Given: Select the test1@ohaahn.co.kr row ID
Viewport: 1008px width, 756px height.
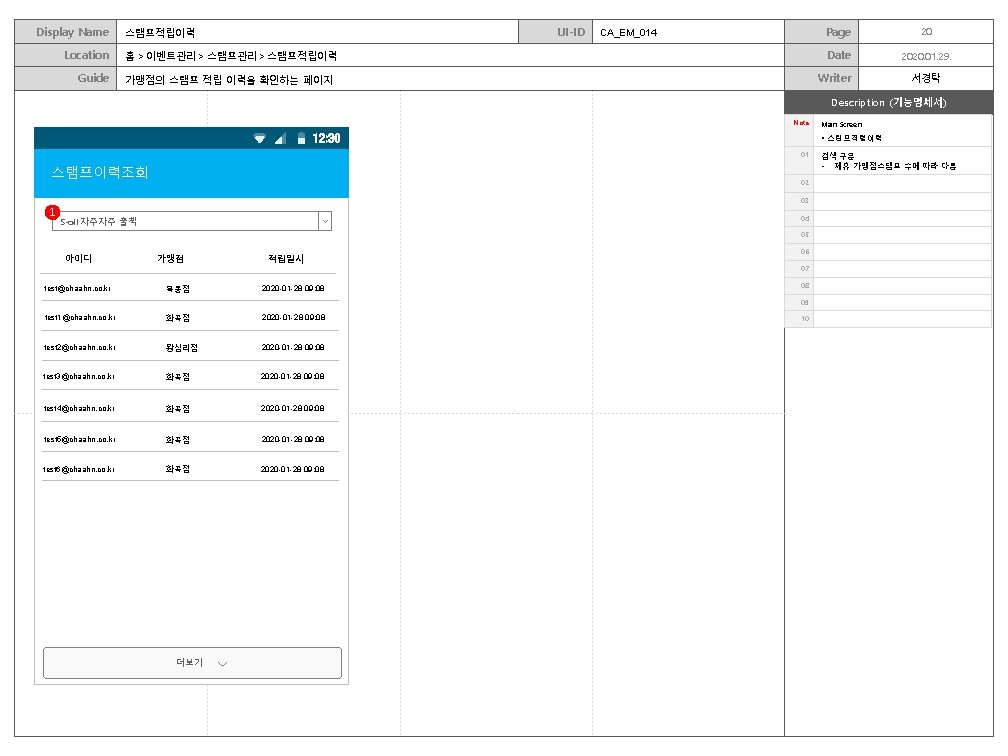Looking at the screenshot, I should pos(77,289).
